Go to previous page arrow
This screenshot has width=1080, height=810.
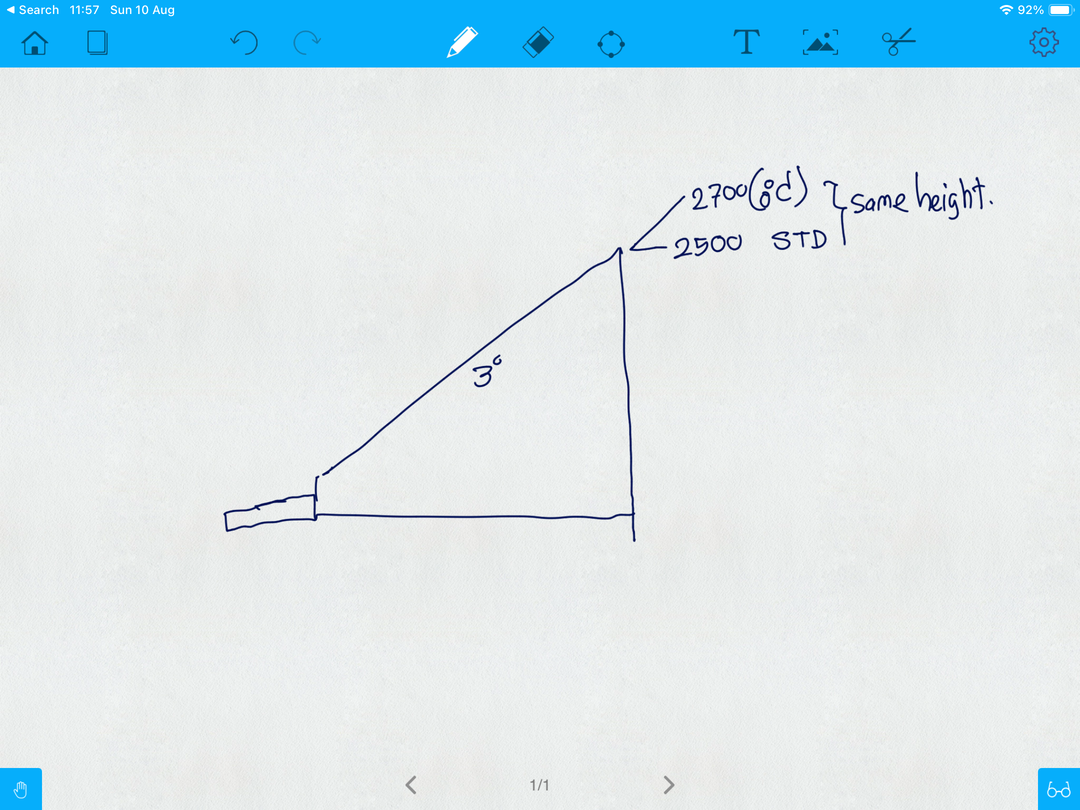point(411,785)
